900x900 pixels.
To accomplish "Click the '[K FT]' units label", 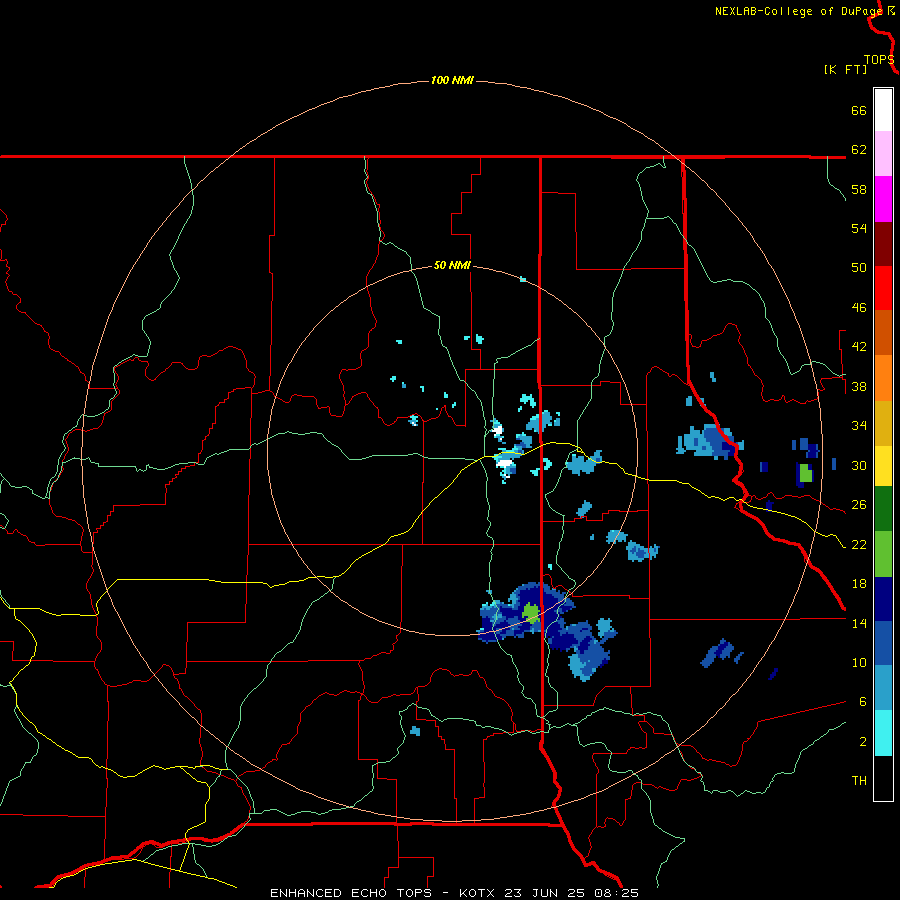I will click(x=845, y=69).
